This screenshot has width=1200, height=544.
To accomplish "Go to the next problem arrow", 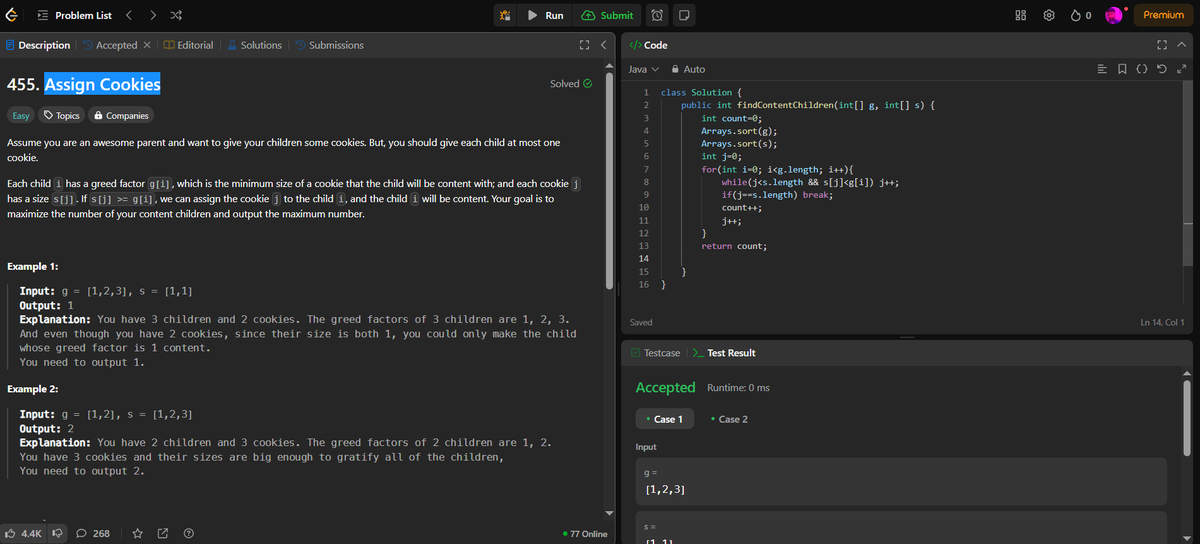I will 152,15.
